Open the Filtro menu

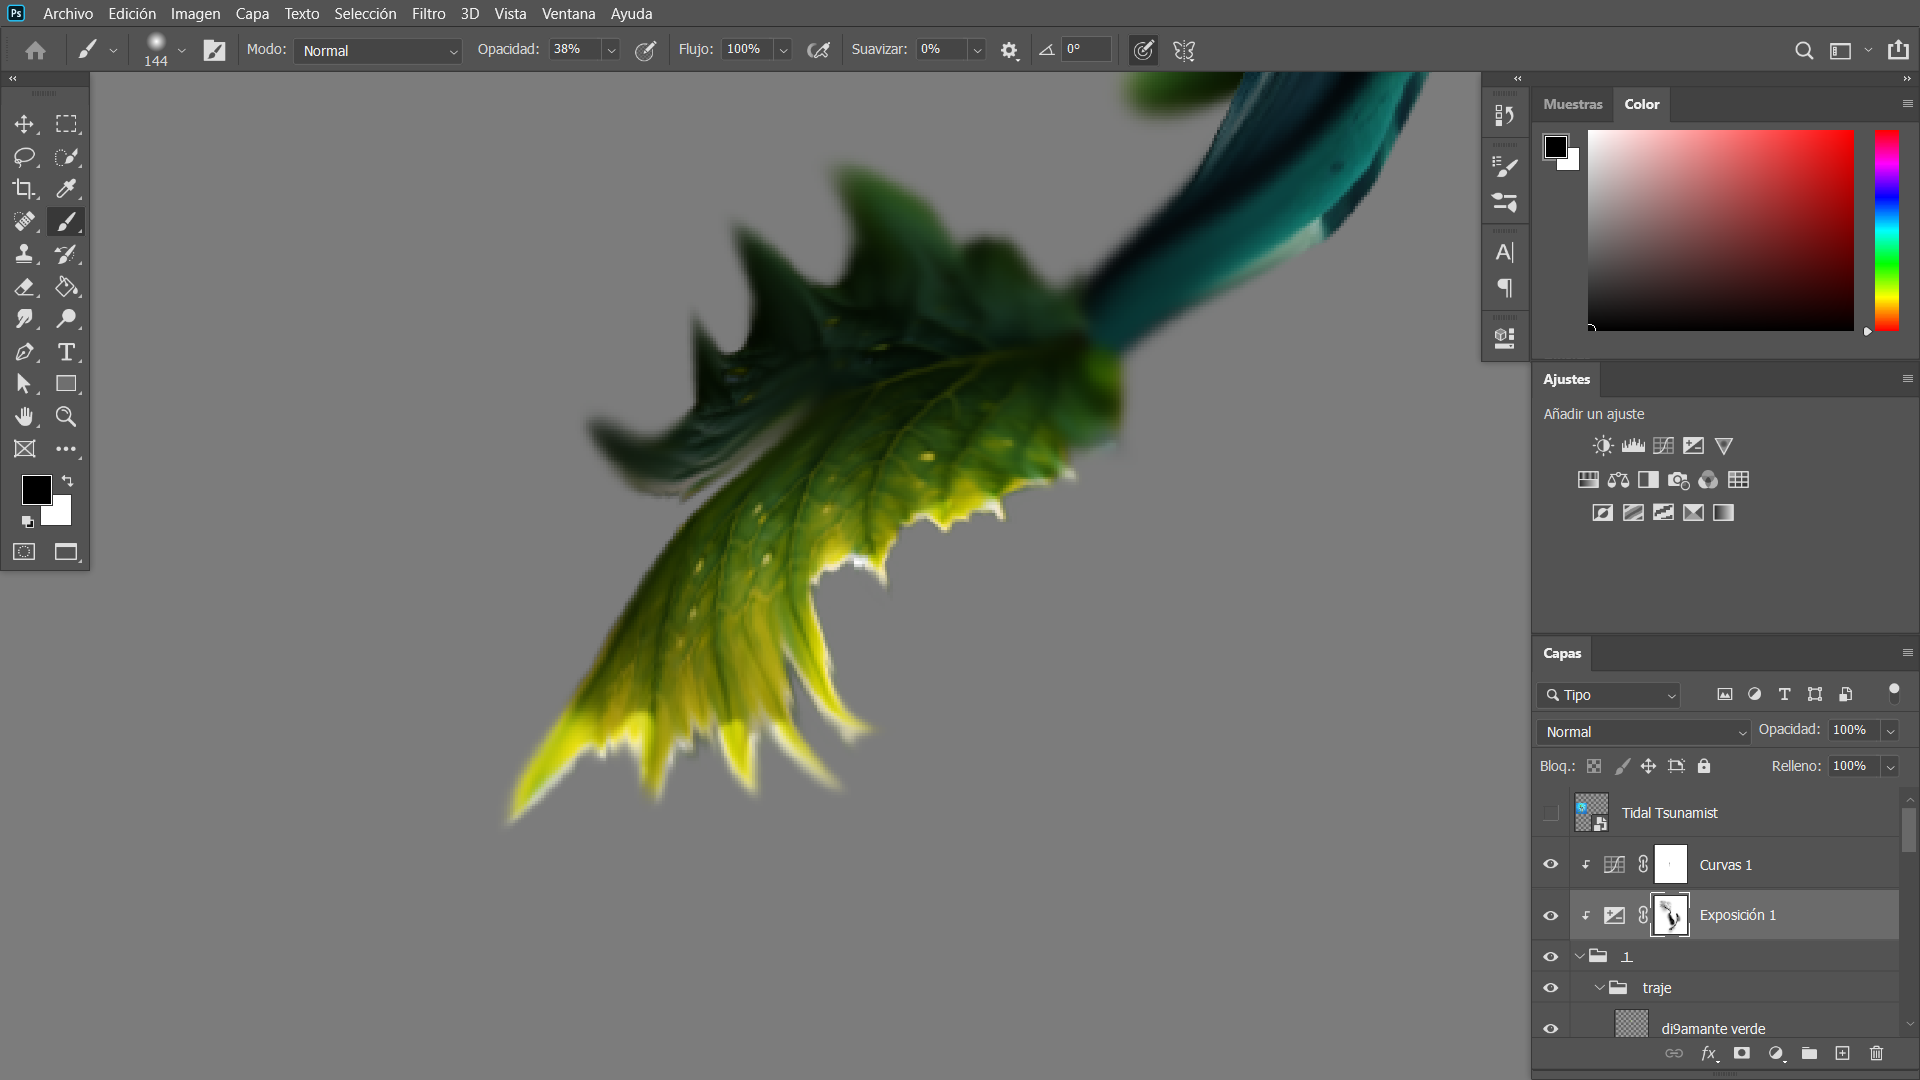428,14
